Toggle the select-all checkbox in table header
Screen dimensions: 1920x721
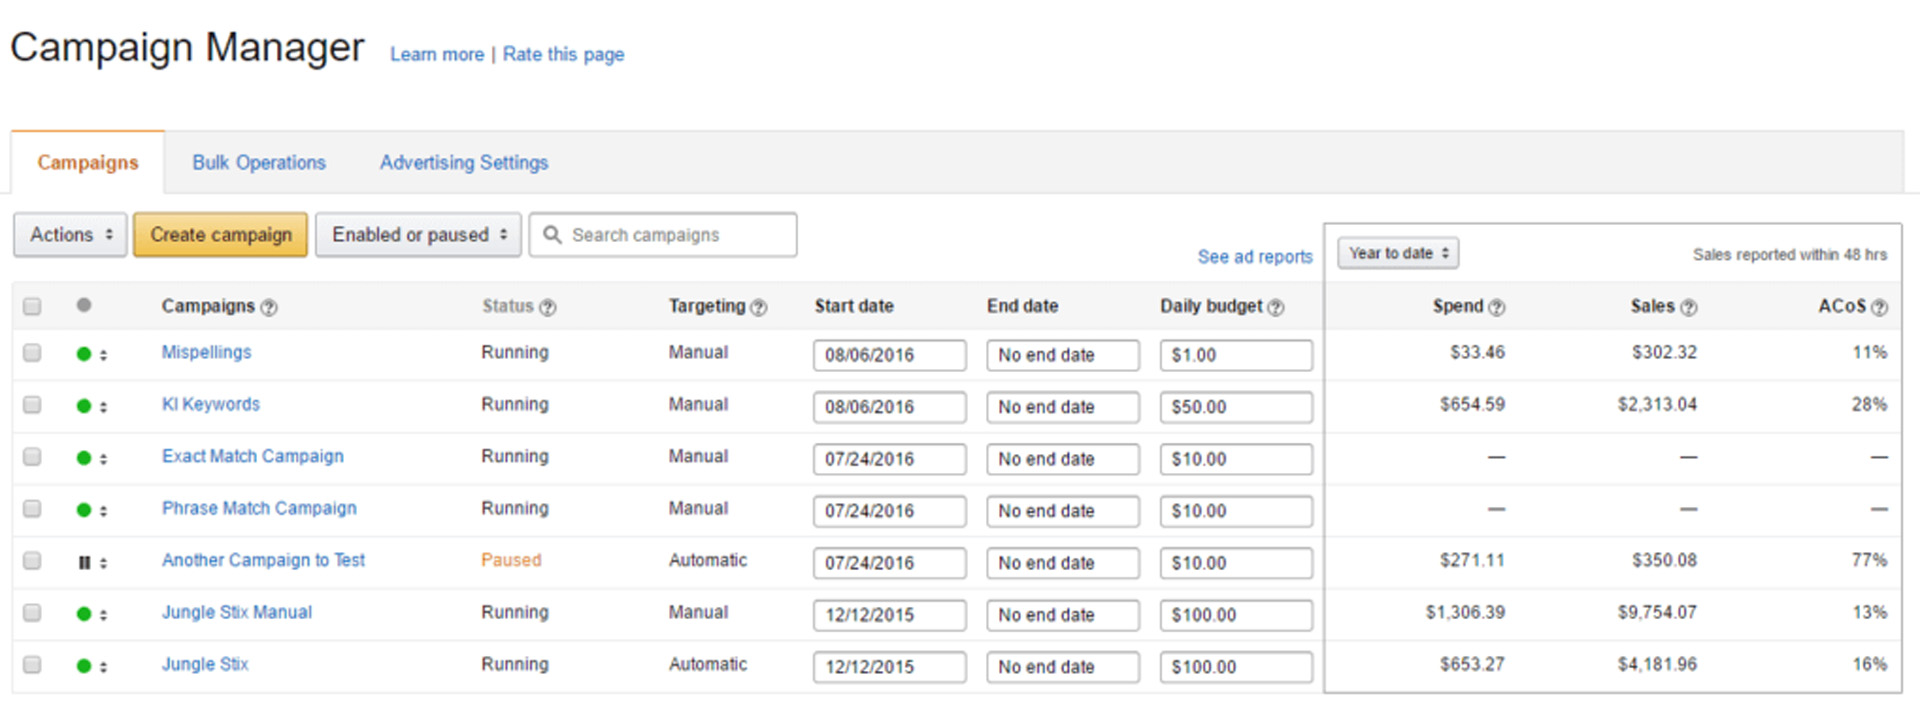coord(32,307)
